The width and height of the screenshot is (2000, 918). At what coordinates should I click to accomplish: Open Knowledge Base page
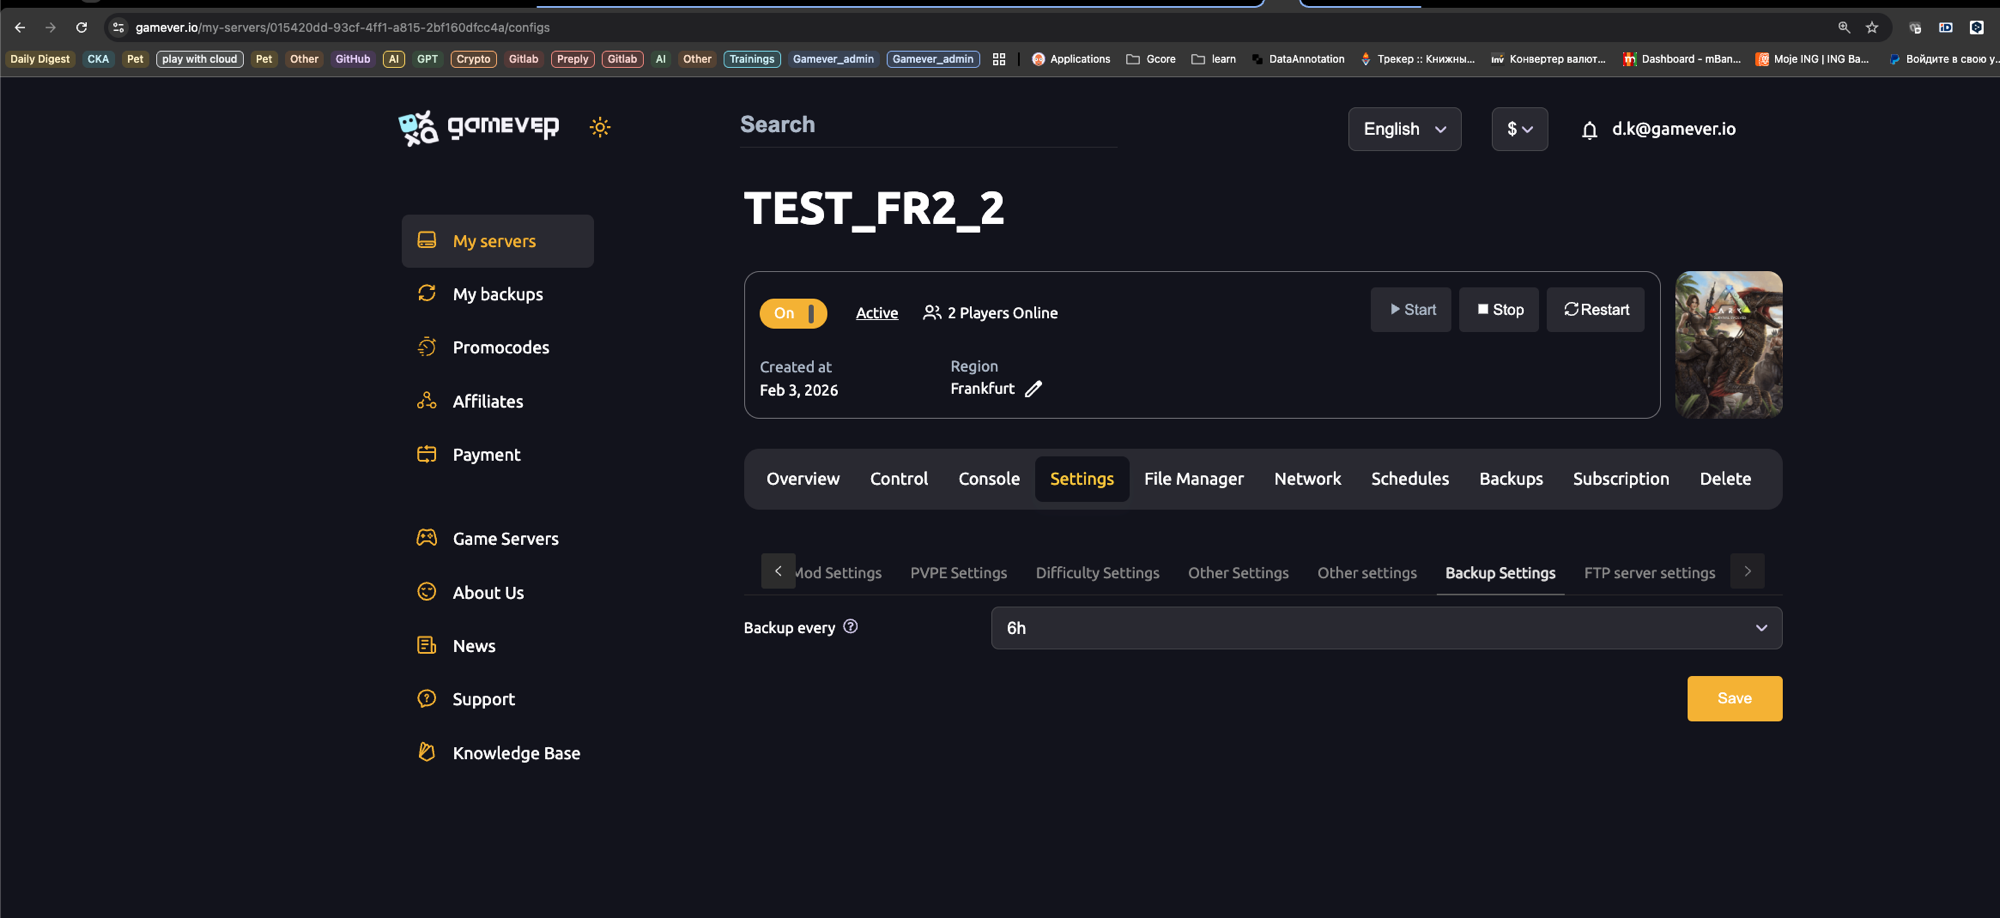516,753
